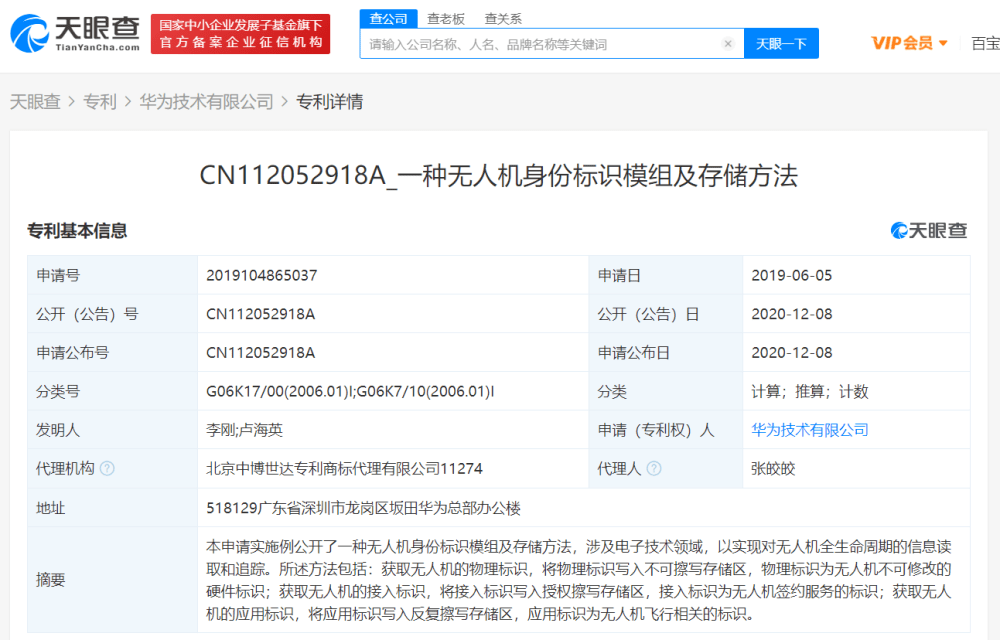The height and width of the screenshot is (640, 1000).
Task: Open the VIP会员 menu
Action: point(909,43)
